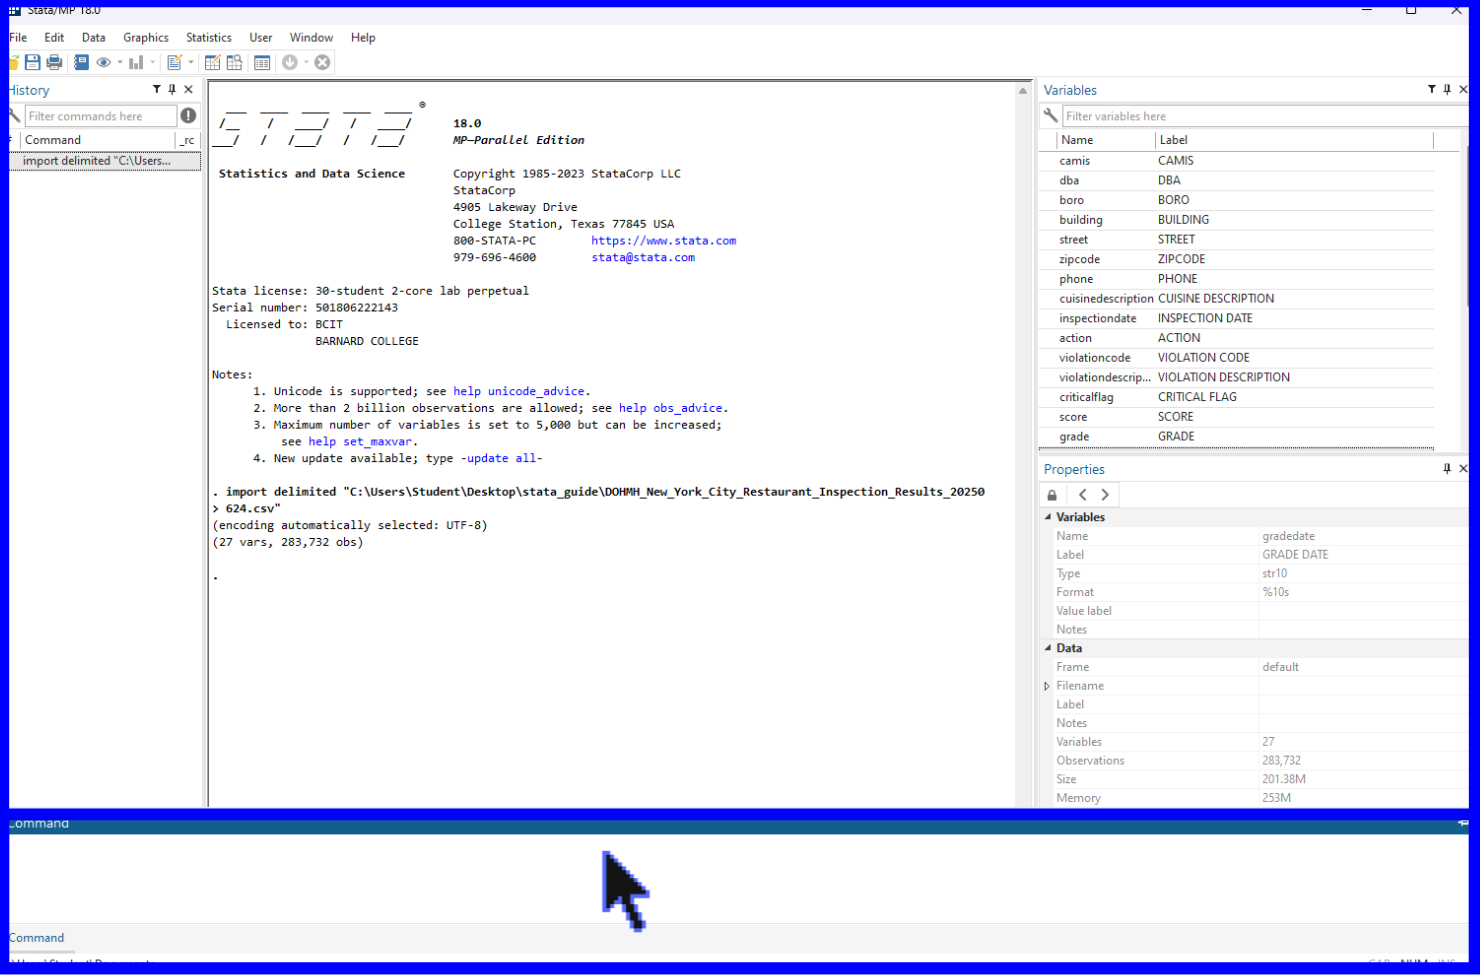Select the inspectiondate variable row
Viewport: 1480px width, 975px height.
click(x=1236, y=318)
